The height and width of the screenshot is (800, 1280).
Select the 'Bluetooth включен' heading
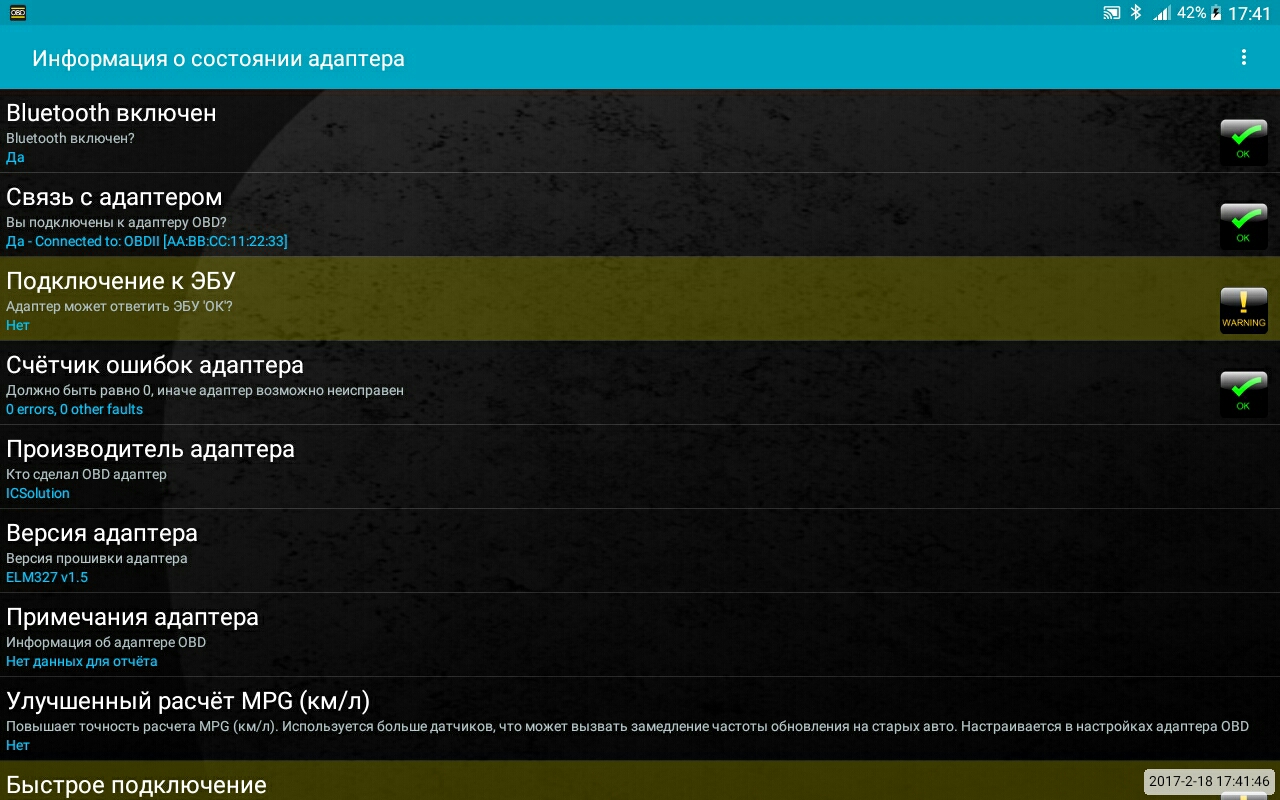[x=111, y=113]
